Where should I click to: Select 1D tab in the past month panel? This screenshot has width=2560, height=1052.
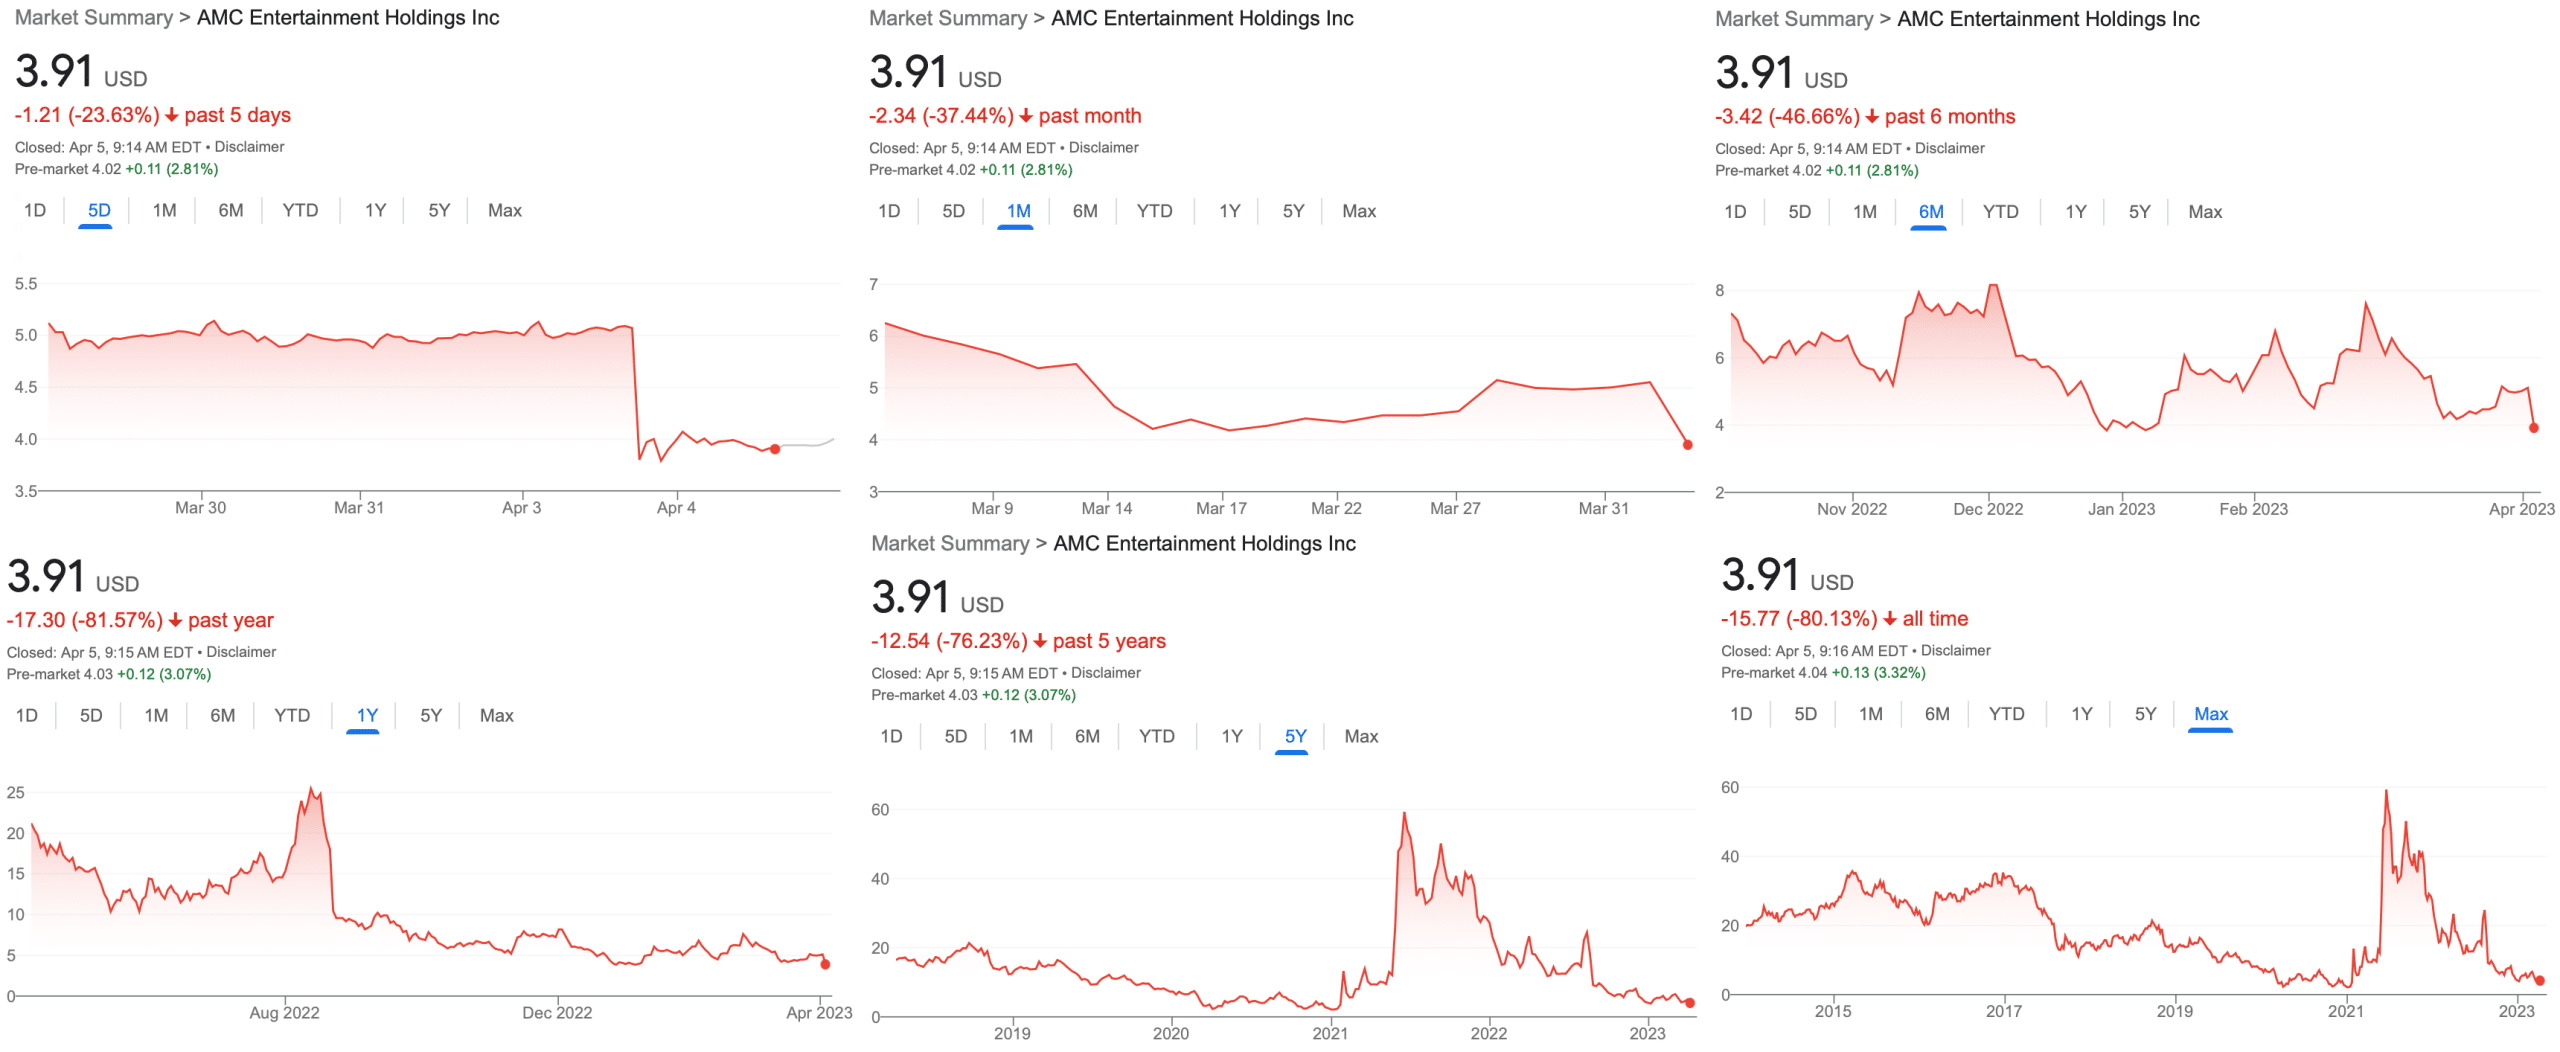888,211
